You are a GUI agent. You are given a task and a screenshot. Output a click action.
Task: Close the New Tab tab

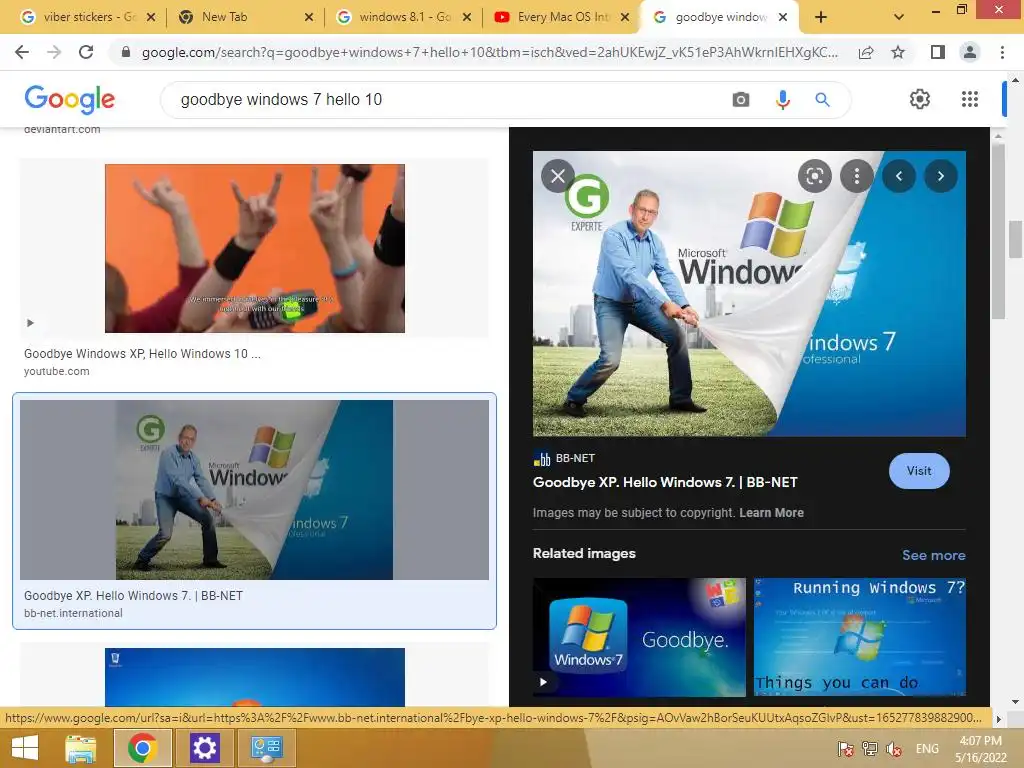309,17
